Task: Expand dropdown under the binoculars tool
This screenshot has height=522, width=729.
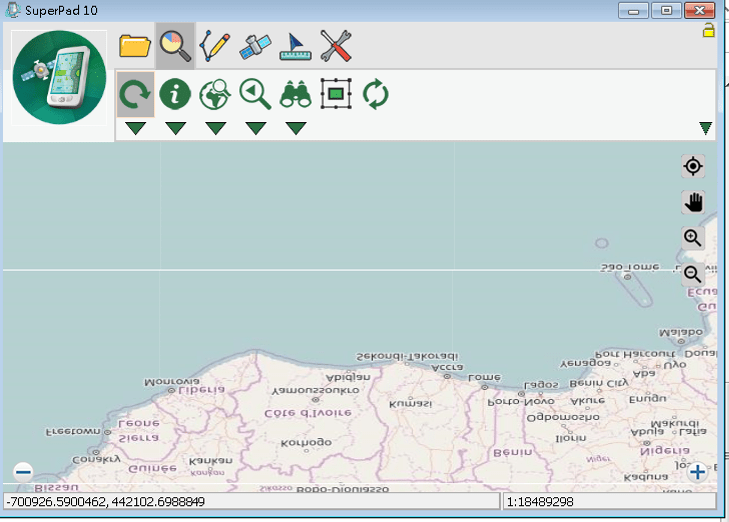Action: (296, 128)
